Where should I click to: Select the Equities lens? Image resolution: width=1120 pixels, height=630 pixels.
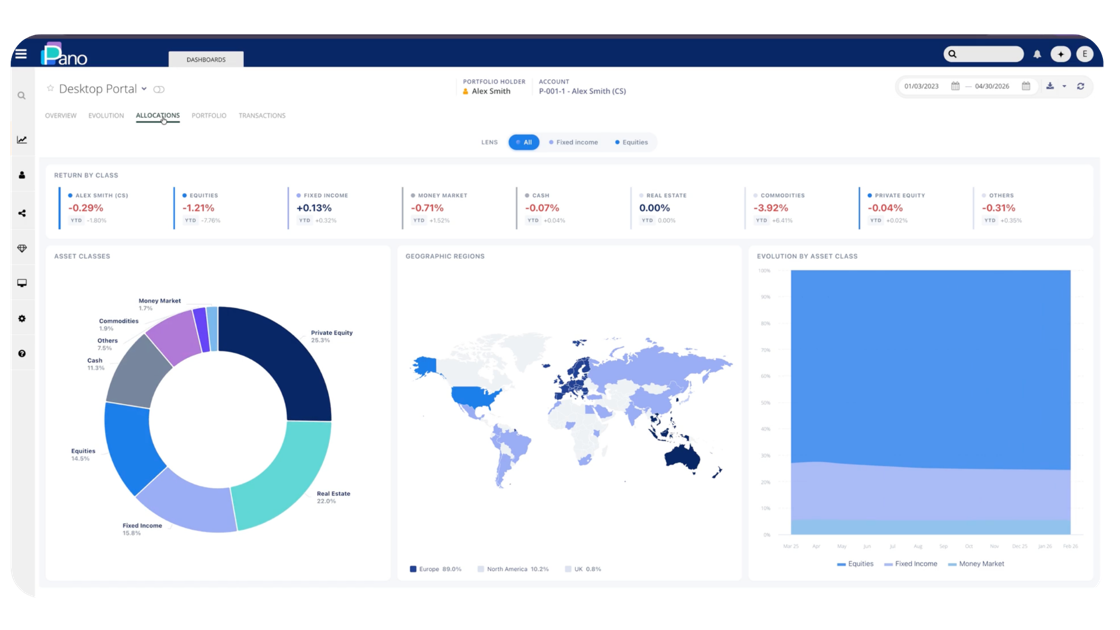pyautogui.click(x=631, y=142)
